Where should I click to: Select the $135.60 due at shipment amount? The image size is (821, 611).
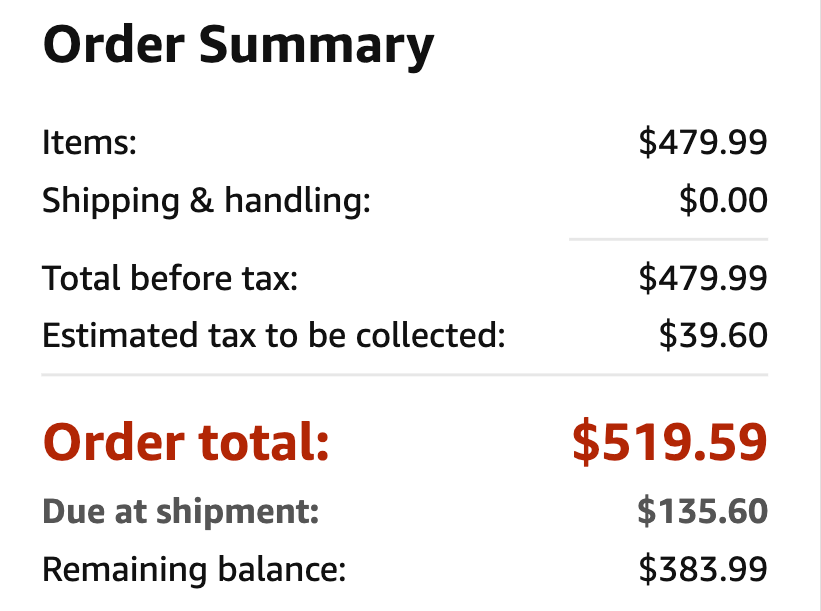point(703,513)
